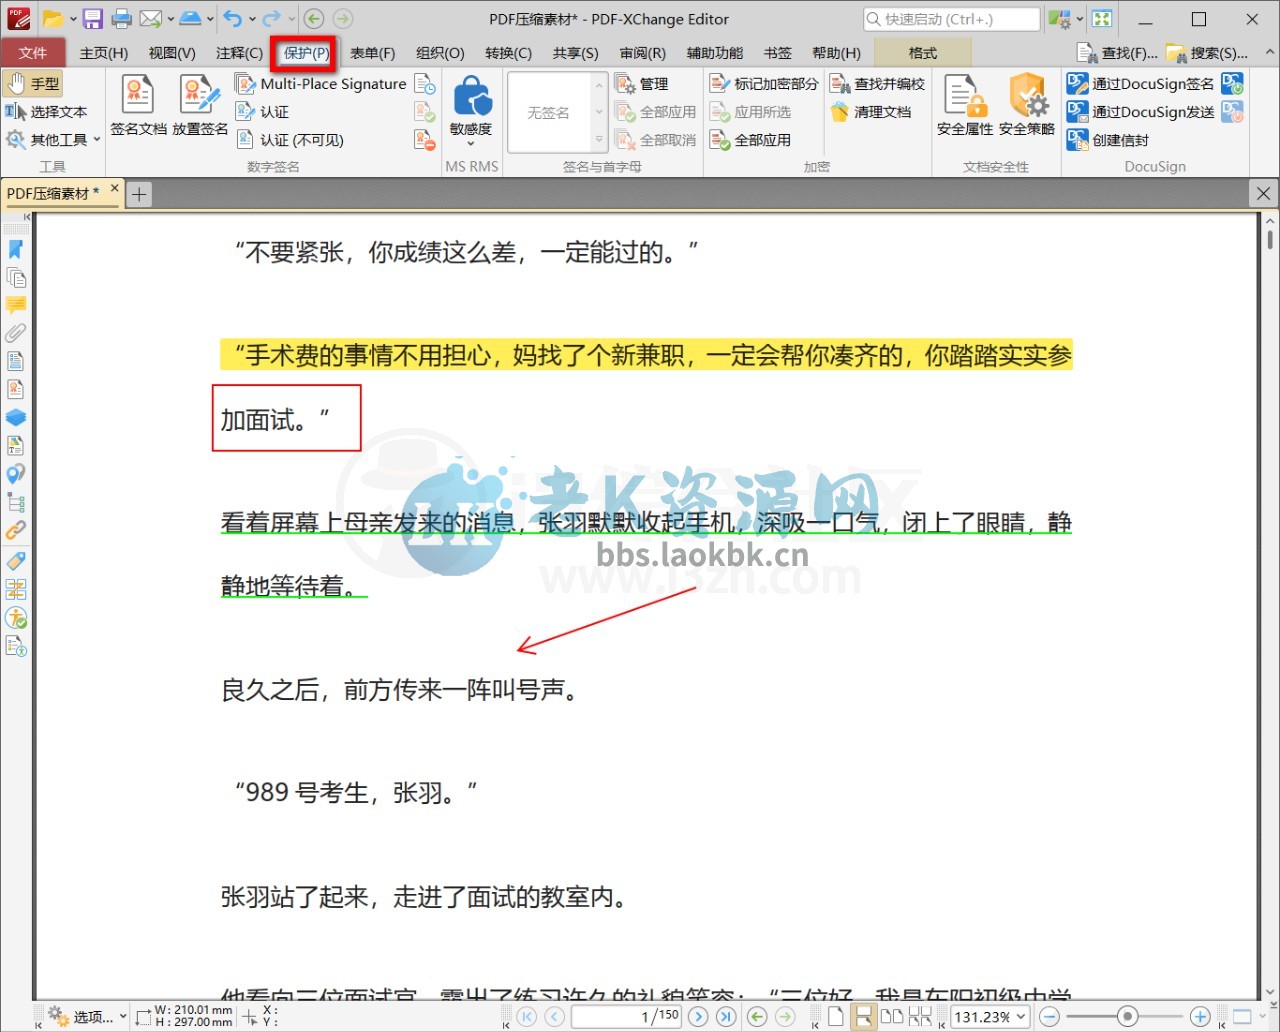Click Certify (认证) visible signature button
Viewport: 1280px width, 1032px height.
tap(263, 112)
